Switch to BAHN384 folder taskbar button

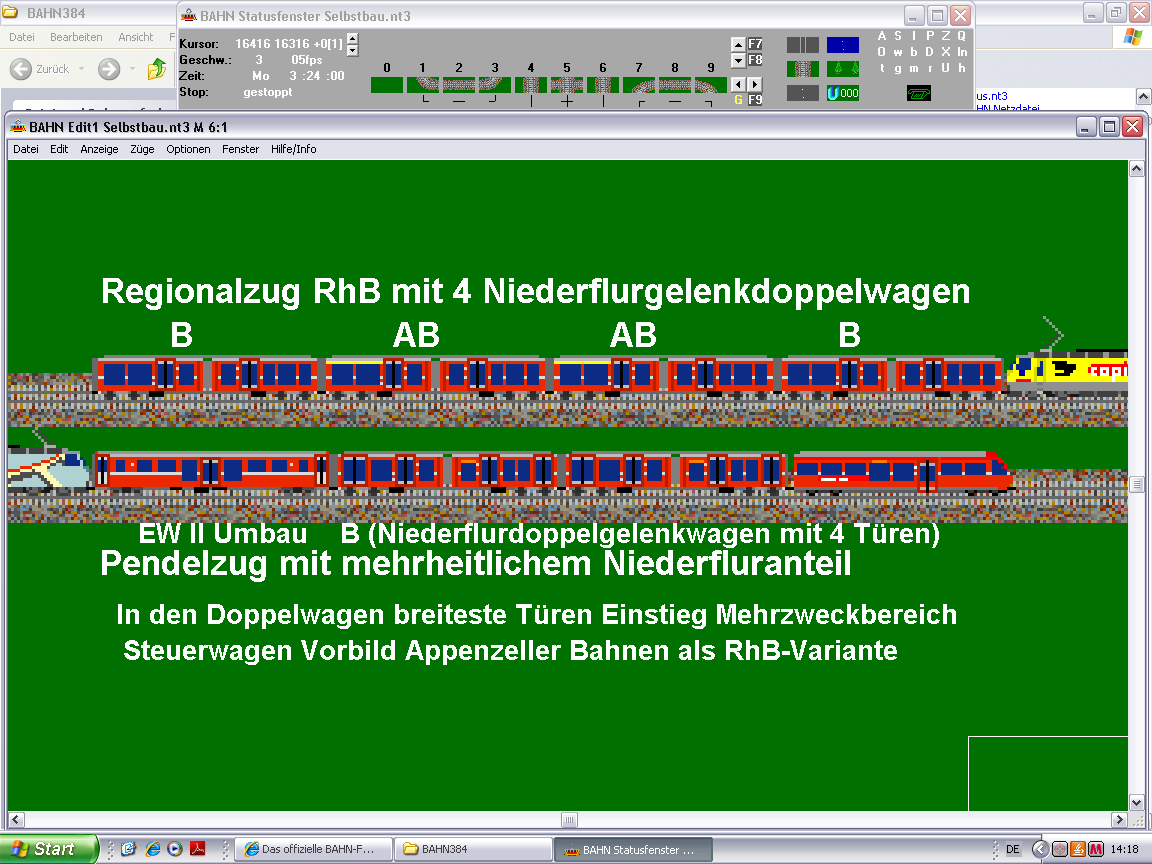(472, 849)
